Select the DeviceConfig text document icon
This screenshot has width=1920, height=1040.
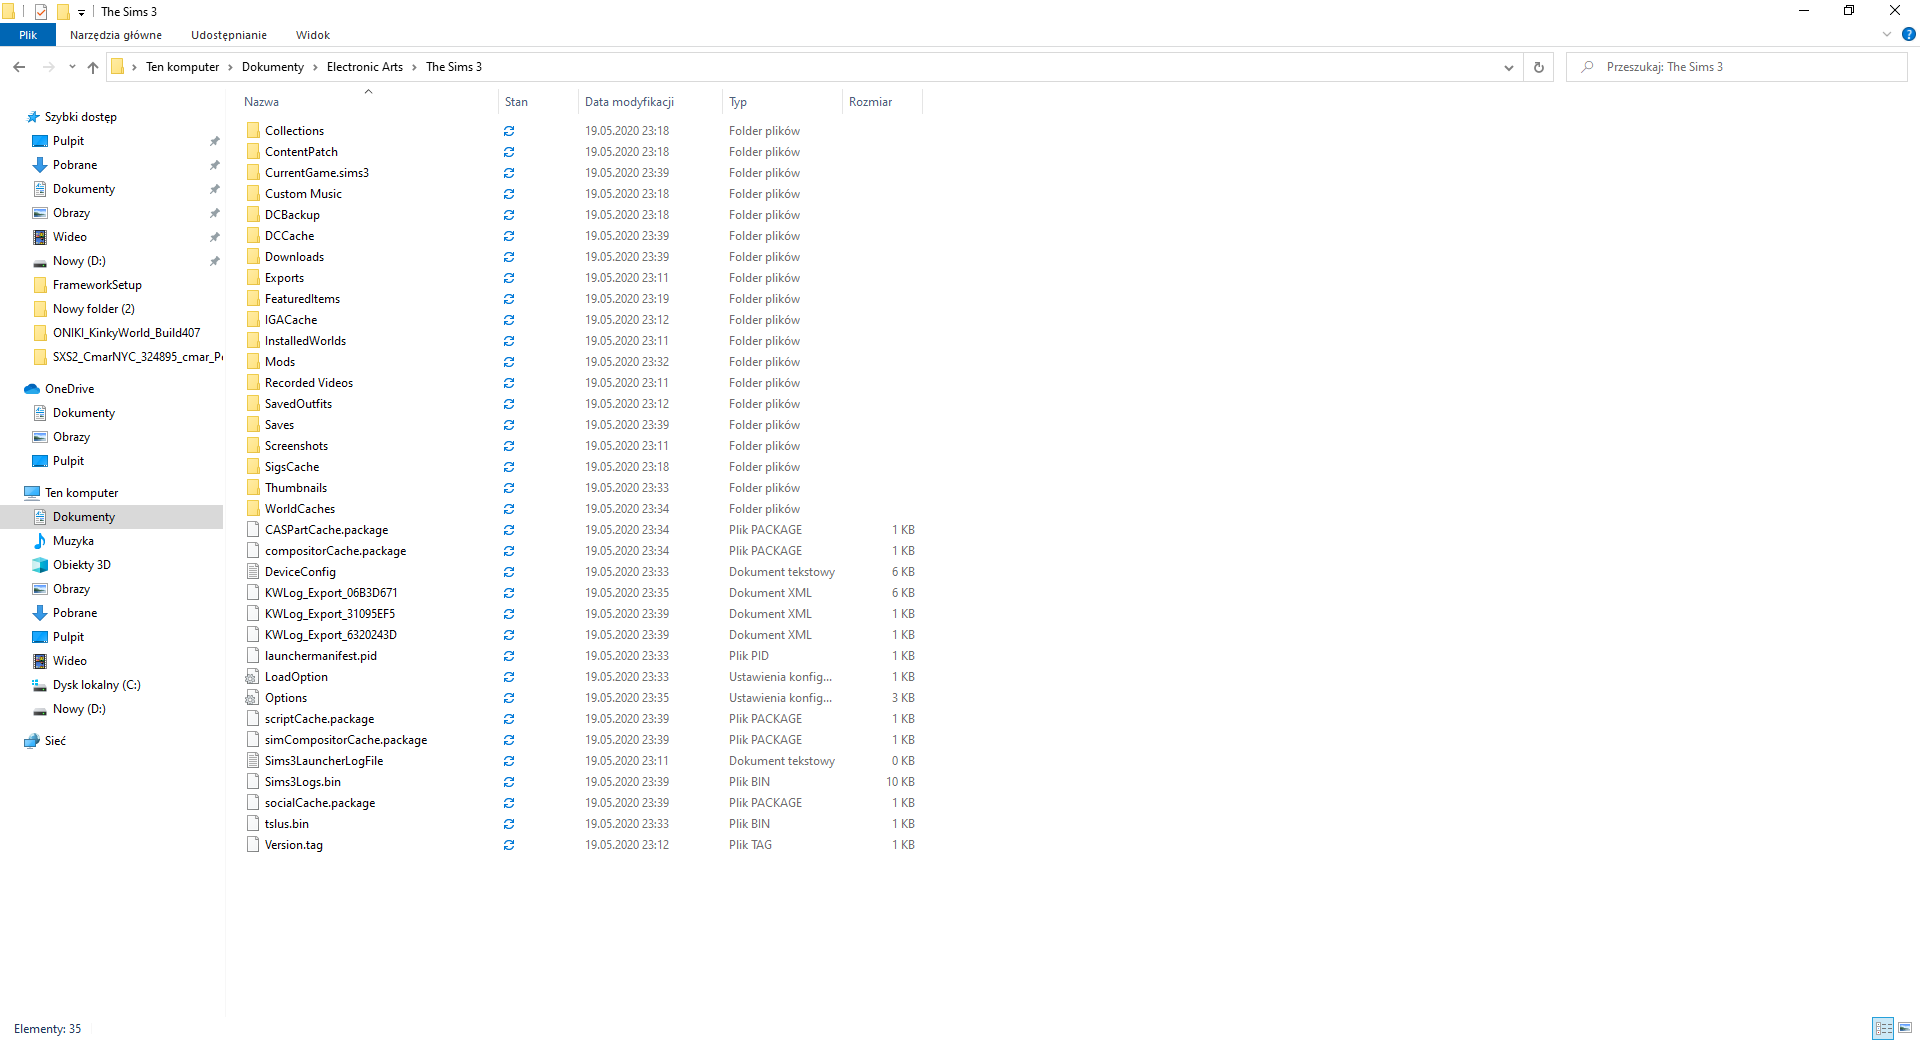(x=253, y=572)
